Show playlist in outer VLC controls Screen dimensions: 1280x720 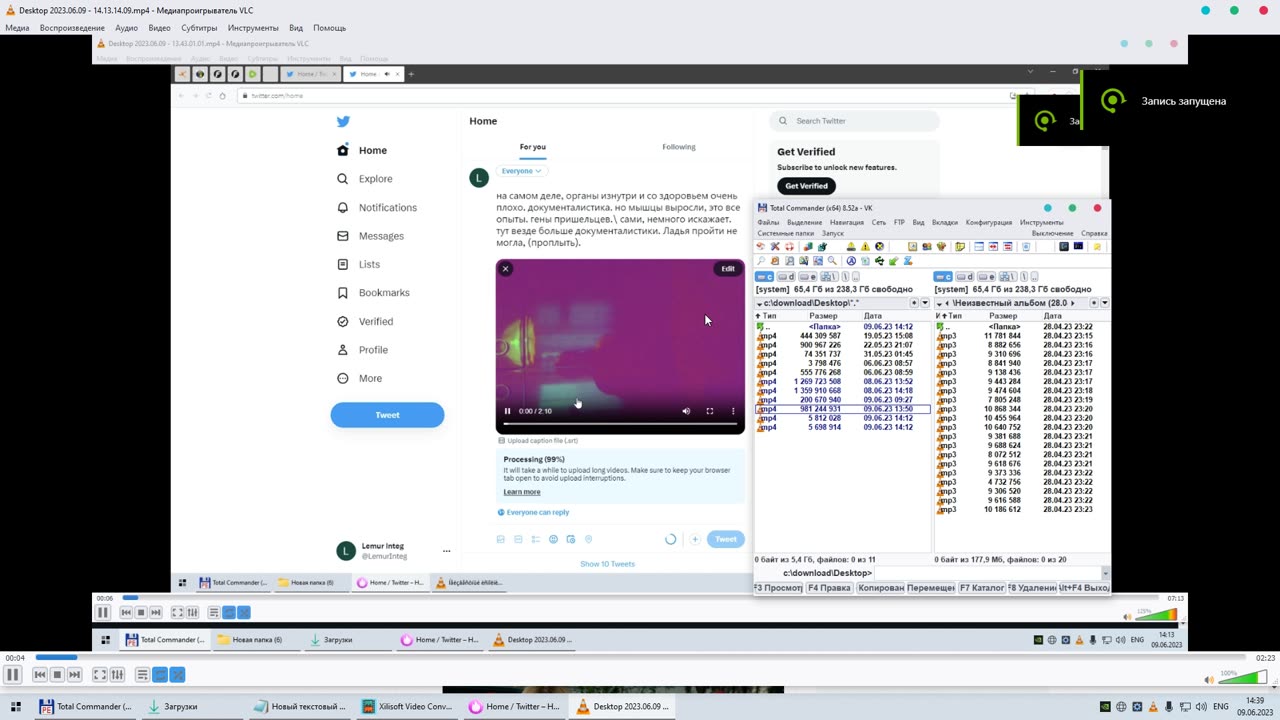point(143,675)
